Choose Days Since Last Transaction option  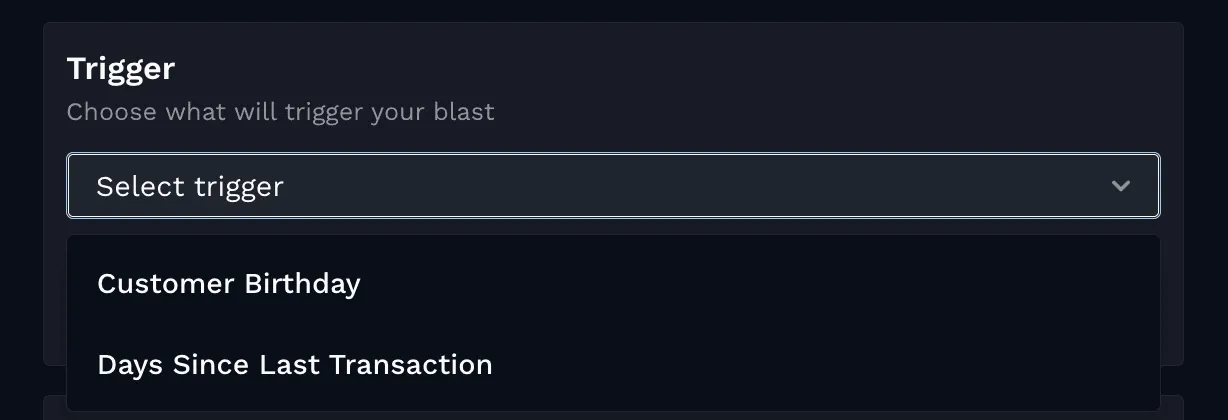click(x=613, y=365)
